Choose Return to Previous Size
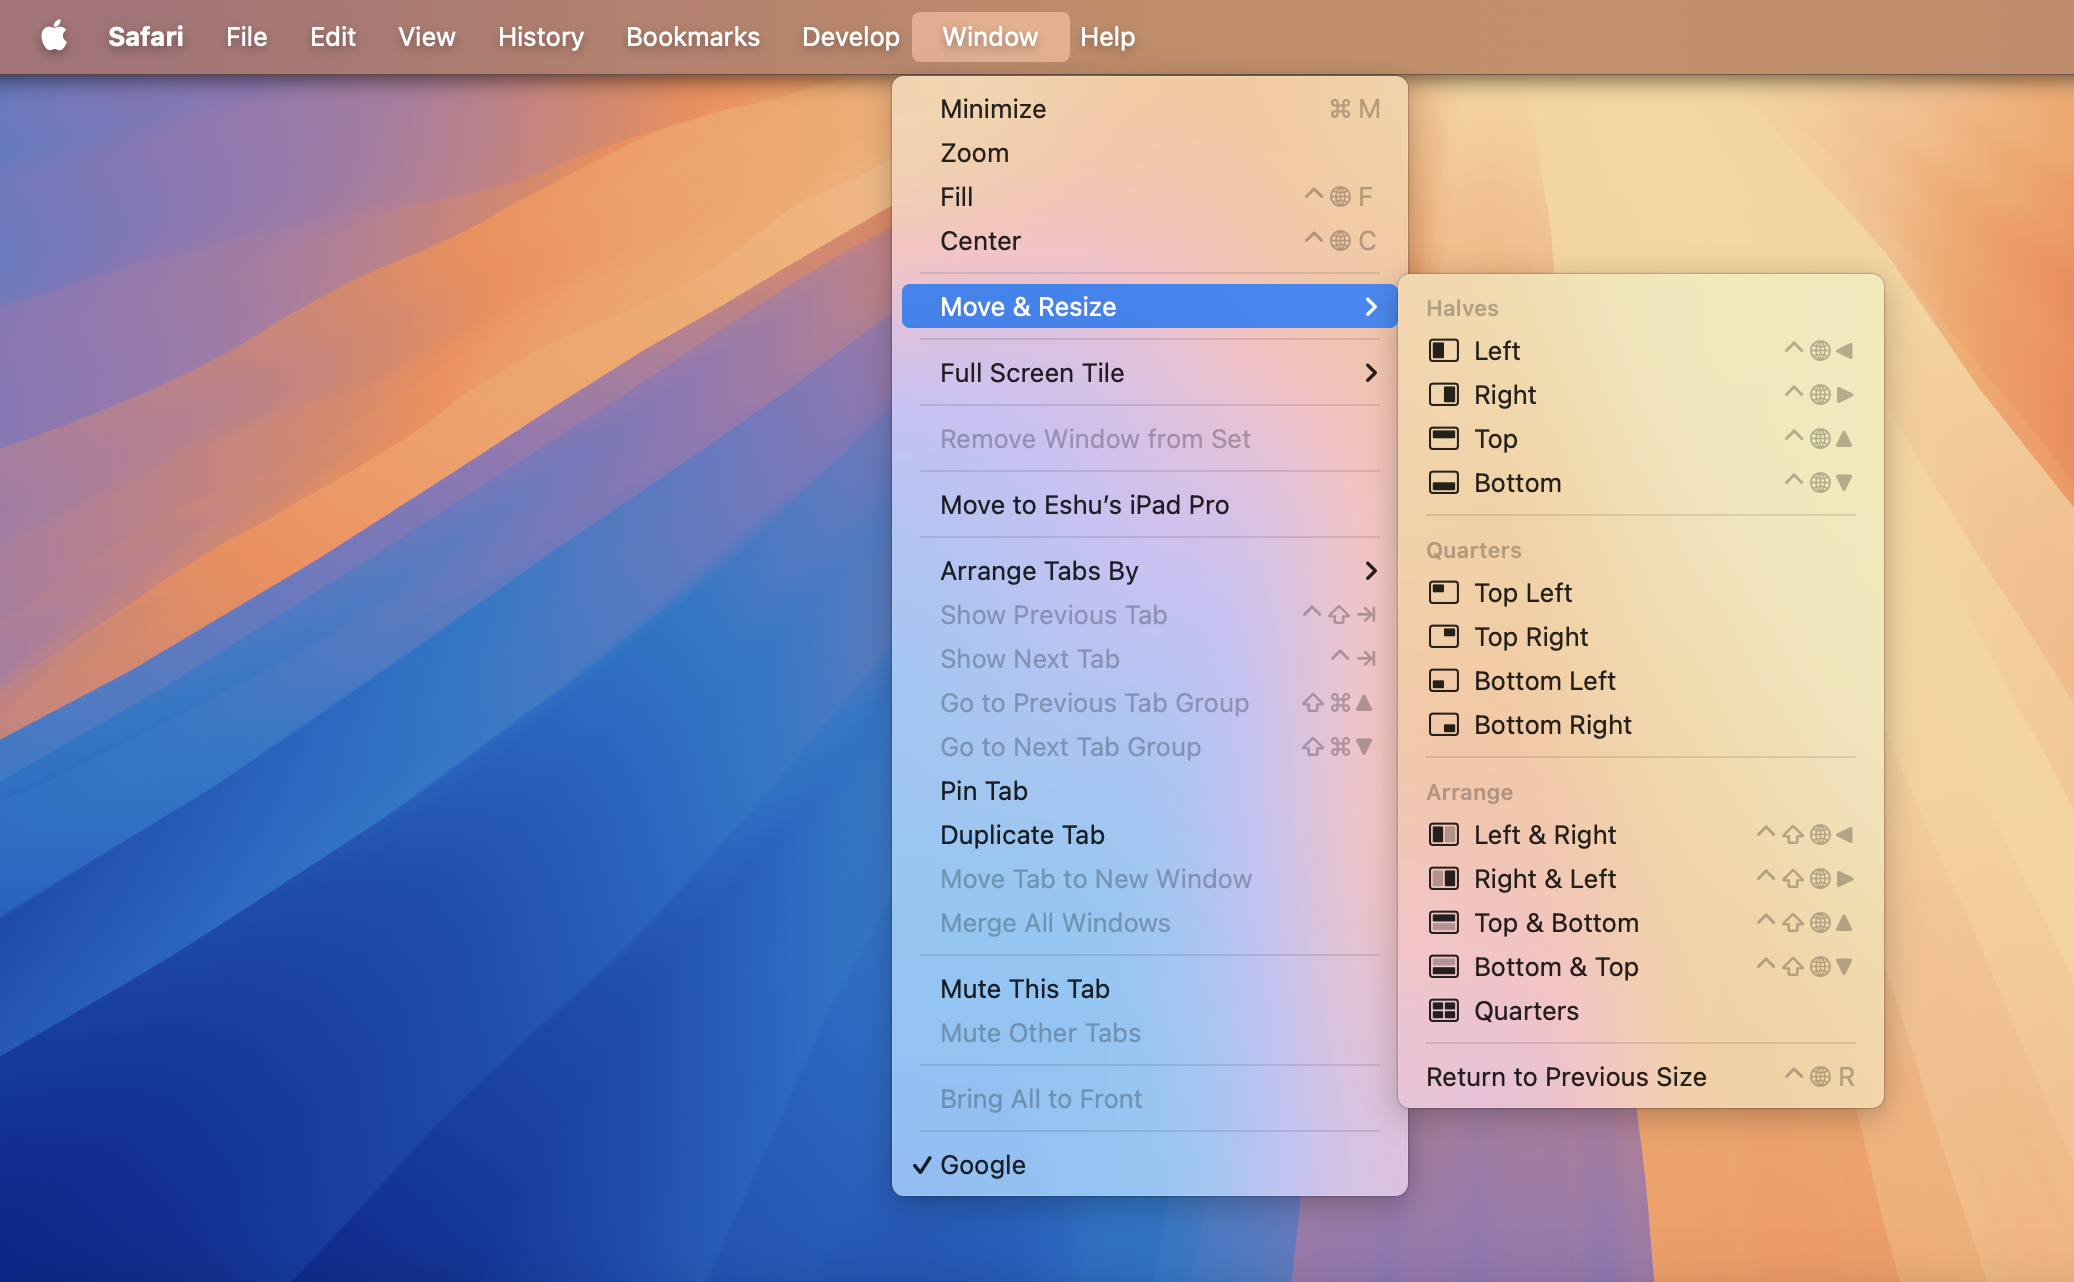The height and width of the screenshot is (1282, 2074). 1641,1077
